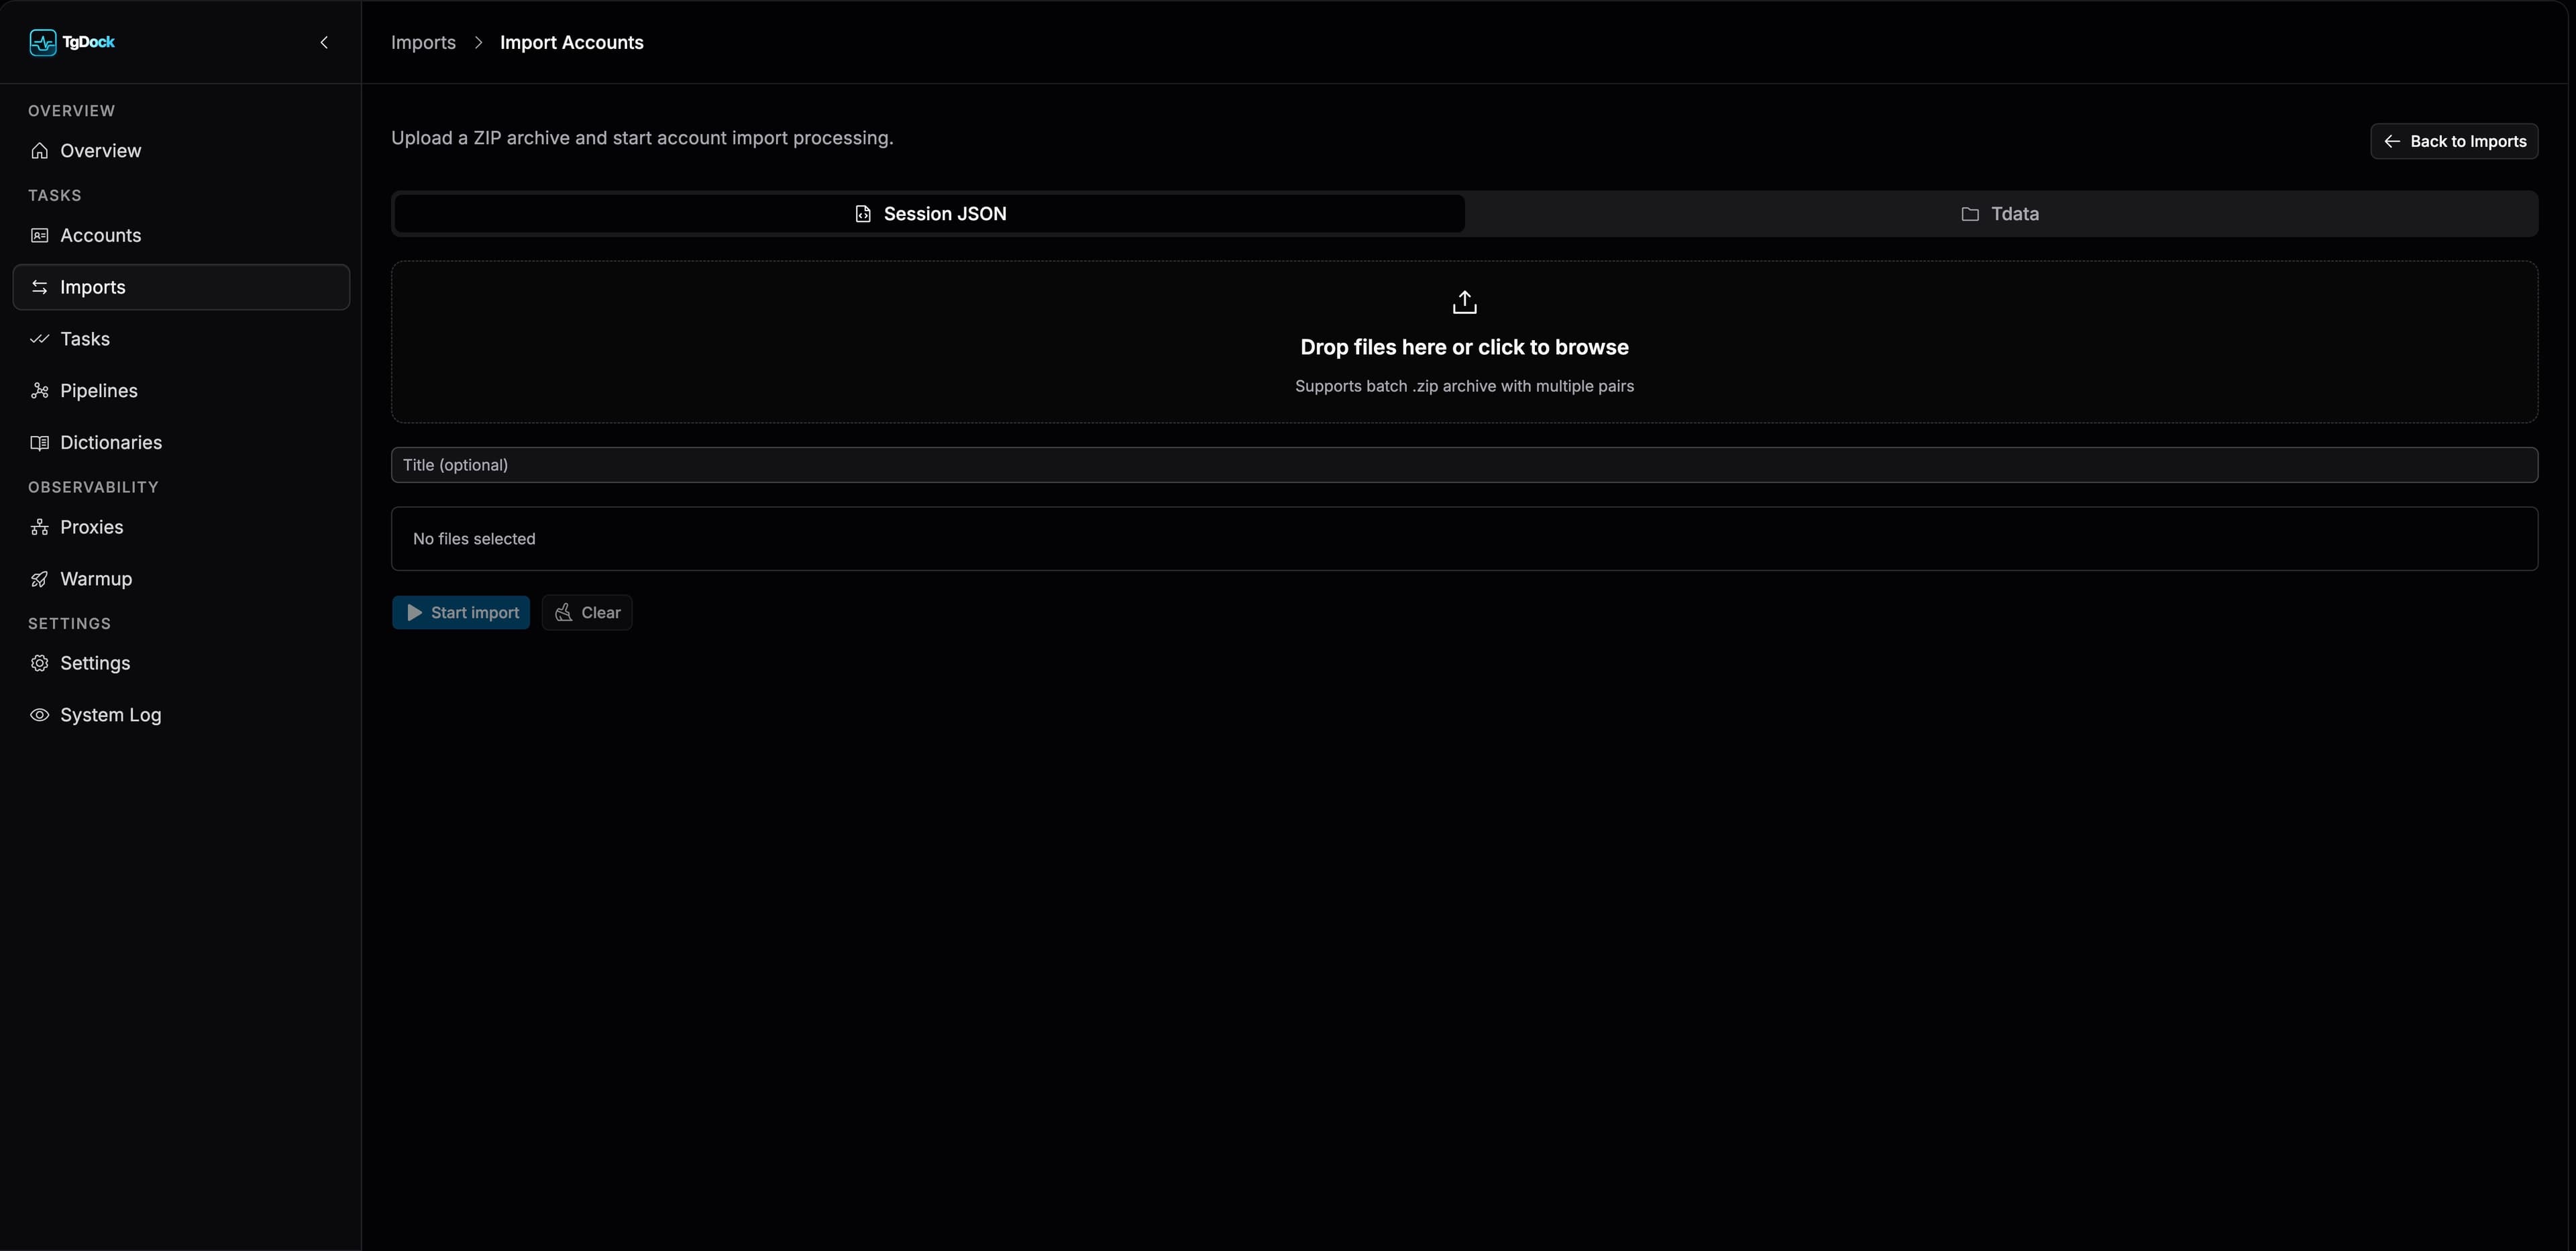2576x1251 pixels.
Task: Focus the Title (optional) input field
Action: tap(1465, 465)
